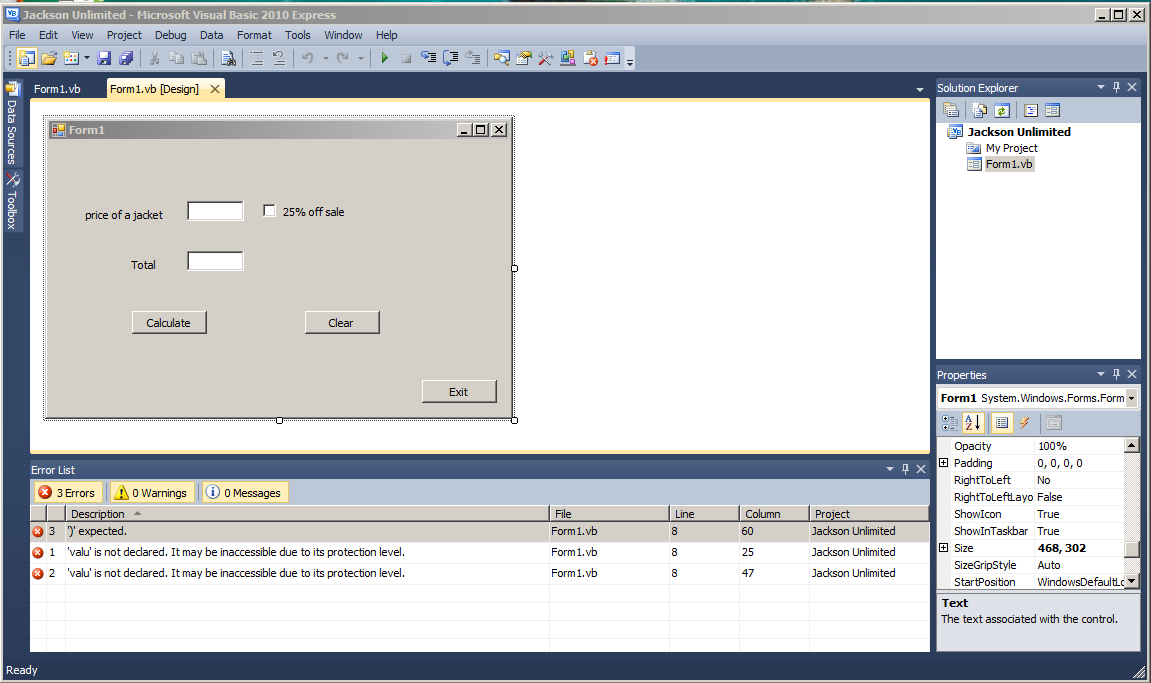
Task: Switch to the Form1.vb code tab
Action: pyautogui.click(x=57, y=89)
